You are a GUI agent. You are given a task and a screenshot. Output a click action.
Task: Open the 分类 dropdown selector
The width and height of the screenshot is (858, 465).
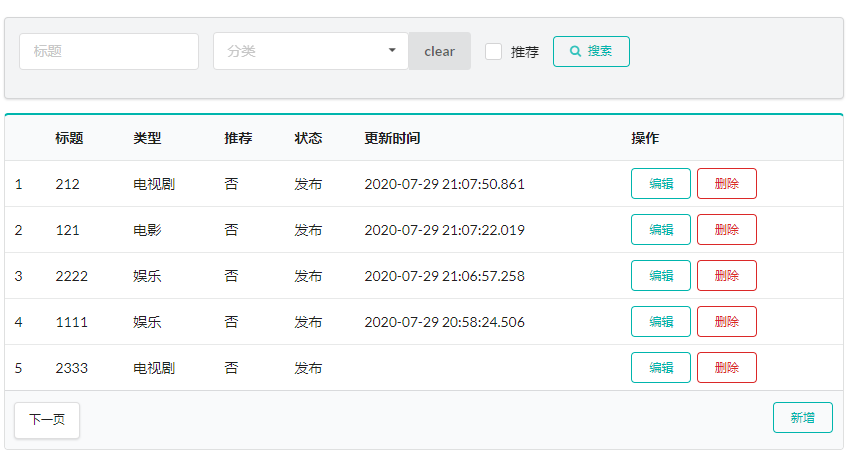(311, 51)
